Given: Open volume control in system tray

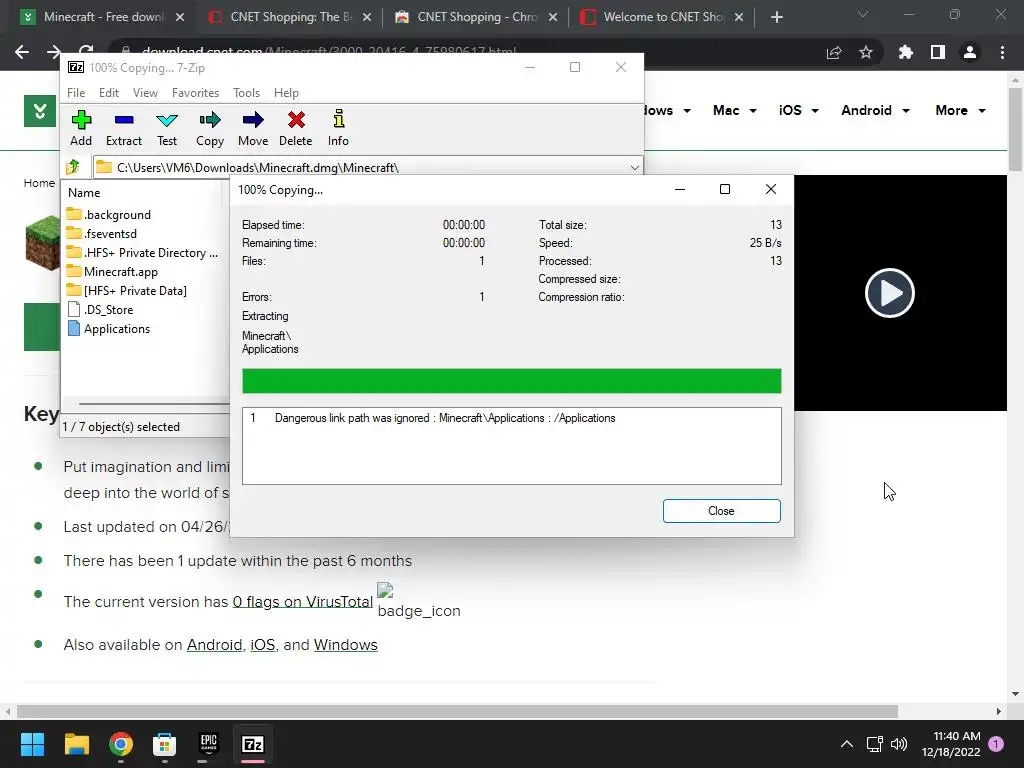Looking at the screenshot, I should [x=899, y=744].
